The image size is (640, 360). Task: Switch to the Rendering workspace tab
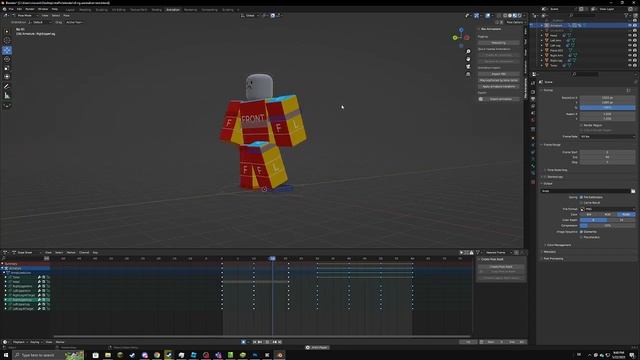click(x=190, y=9)
